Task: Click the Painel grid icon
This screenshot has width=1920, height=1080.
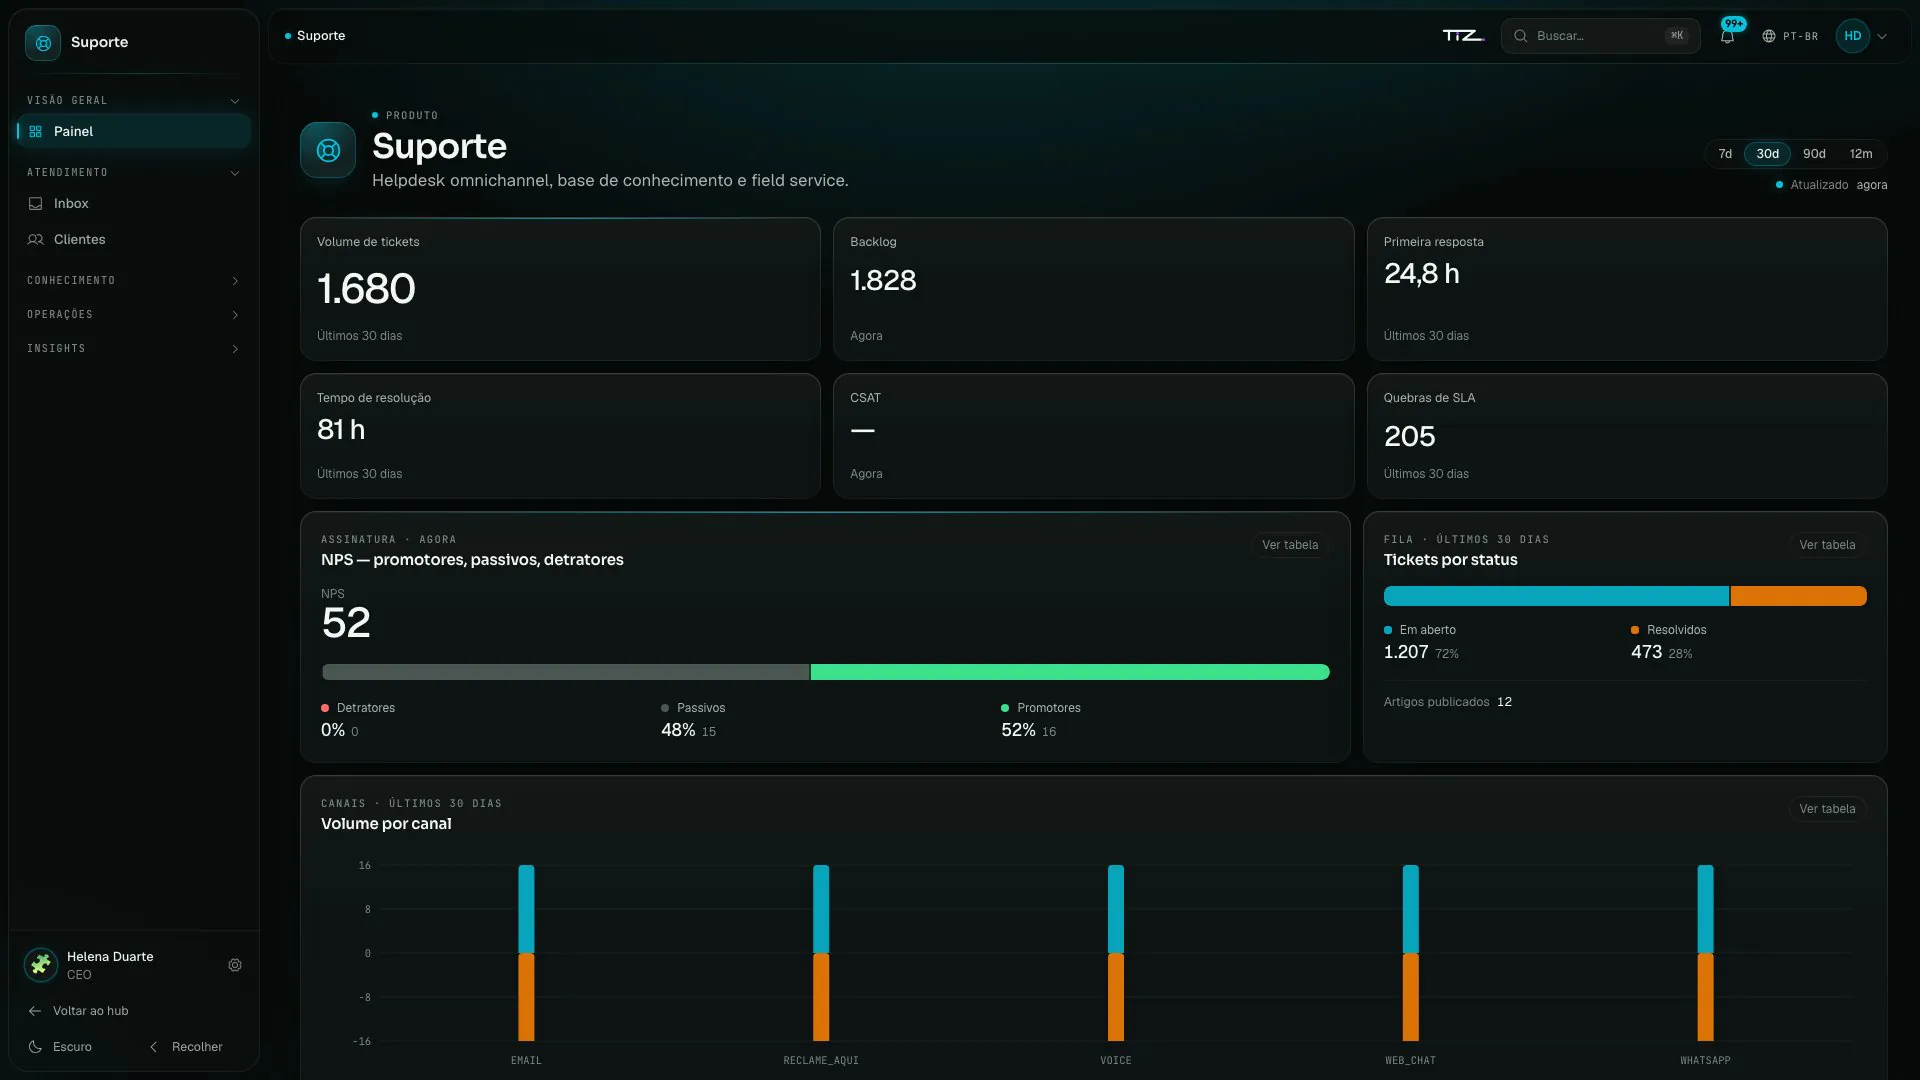Action: (36, 132)
